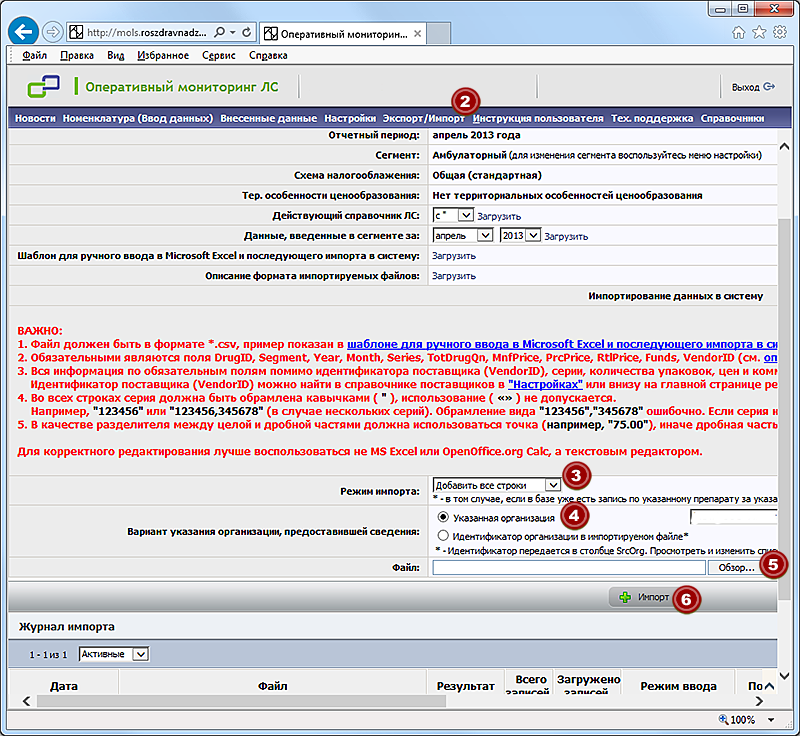The height and width of the screenshot is (736, 800).
Task: Click the organization field beside Указанная организация
Action: (734, 517)
